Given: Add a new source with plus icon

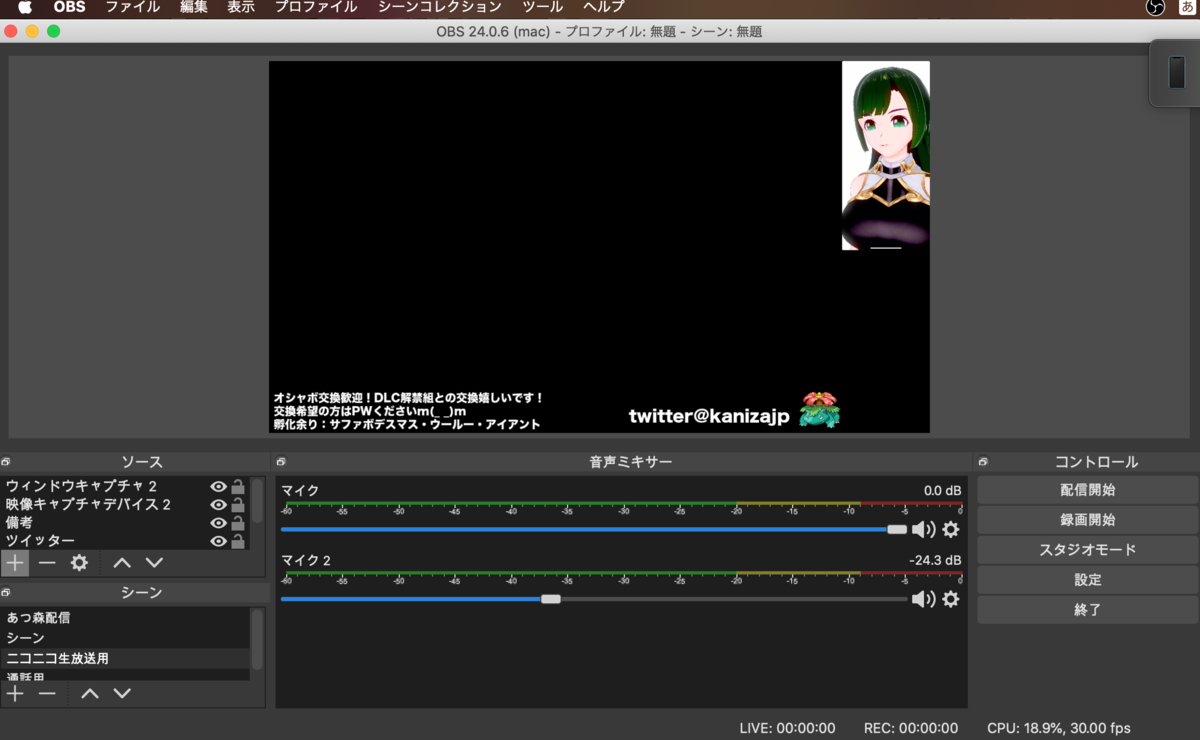Looking at the screenshot, I should coord(15,563).
